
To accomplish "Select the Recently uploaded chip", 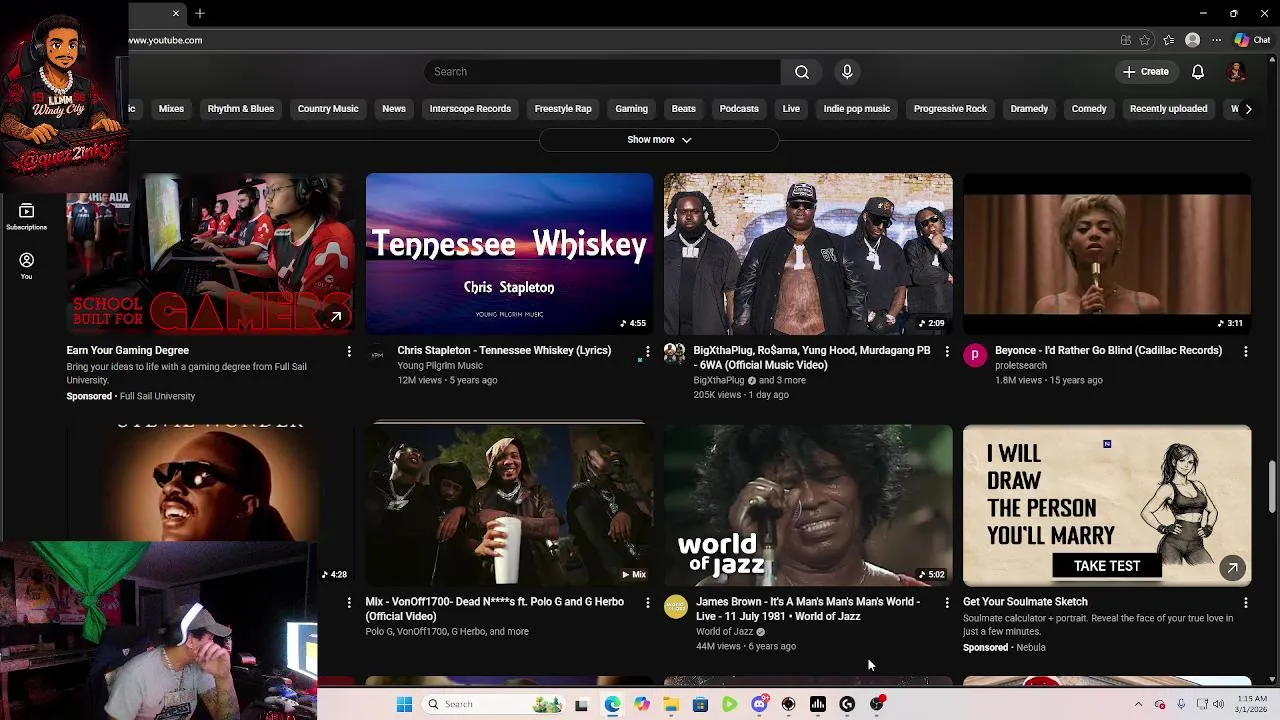I will point(1168,109).
